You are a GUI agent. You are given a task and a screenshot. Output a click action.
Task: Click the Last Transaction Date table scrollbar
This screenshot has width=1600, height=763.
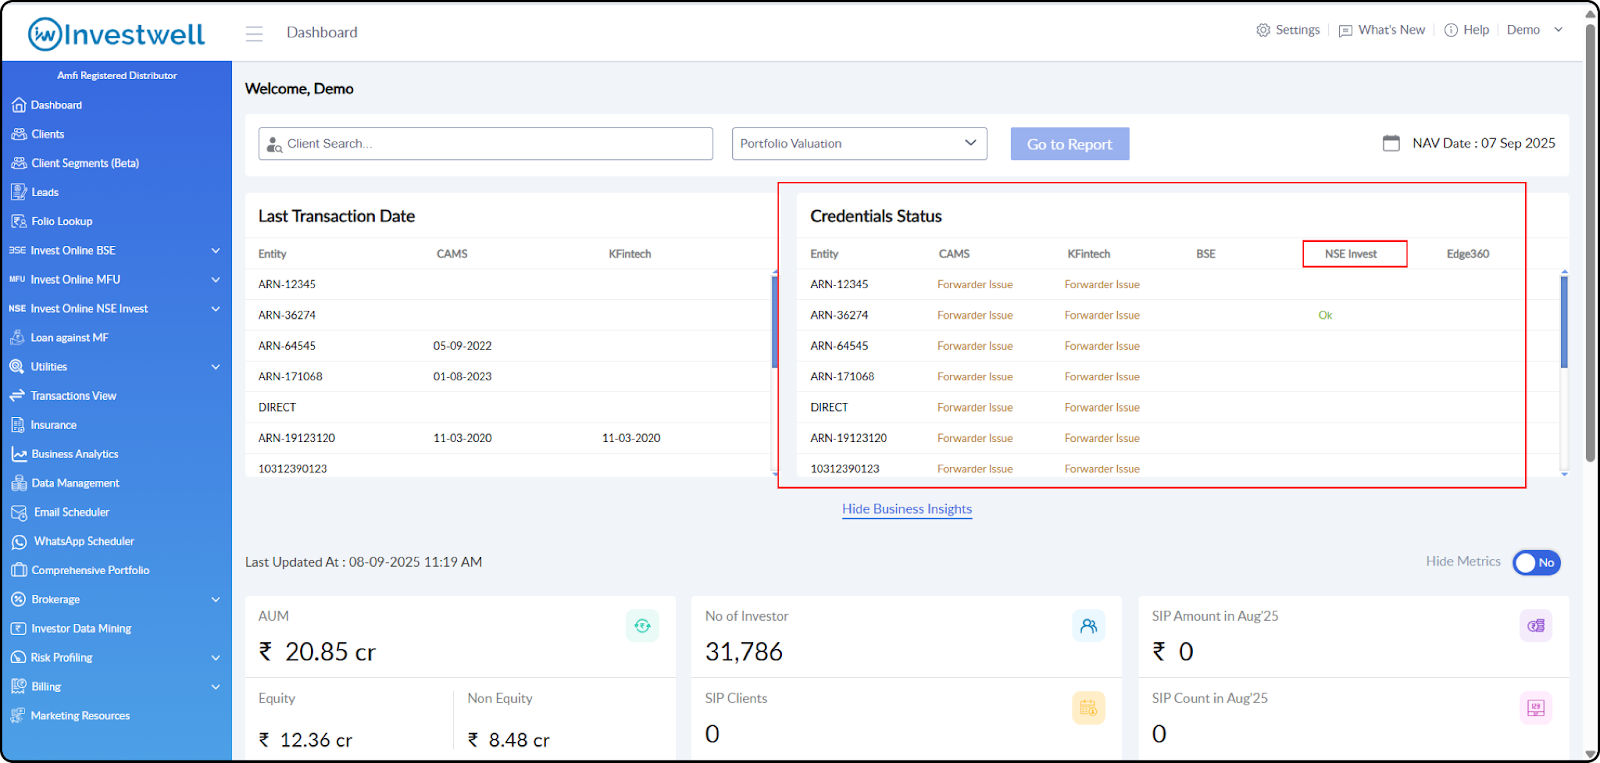pyautogui.click(x=774, y=320)
